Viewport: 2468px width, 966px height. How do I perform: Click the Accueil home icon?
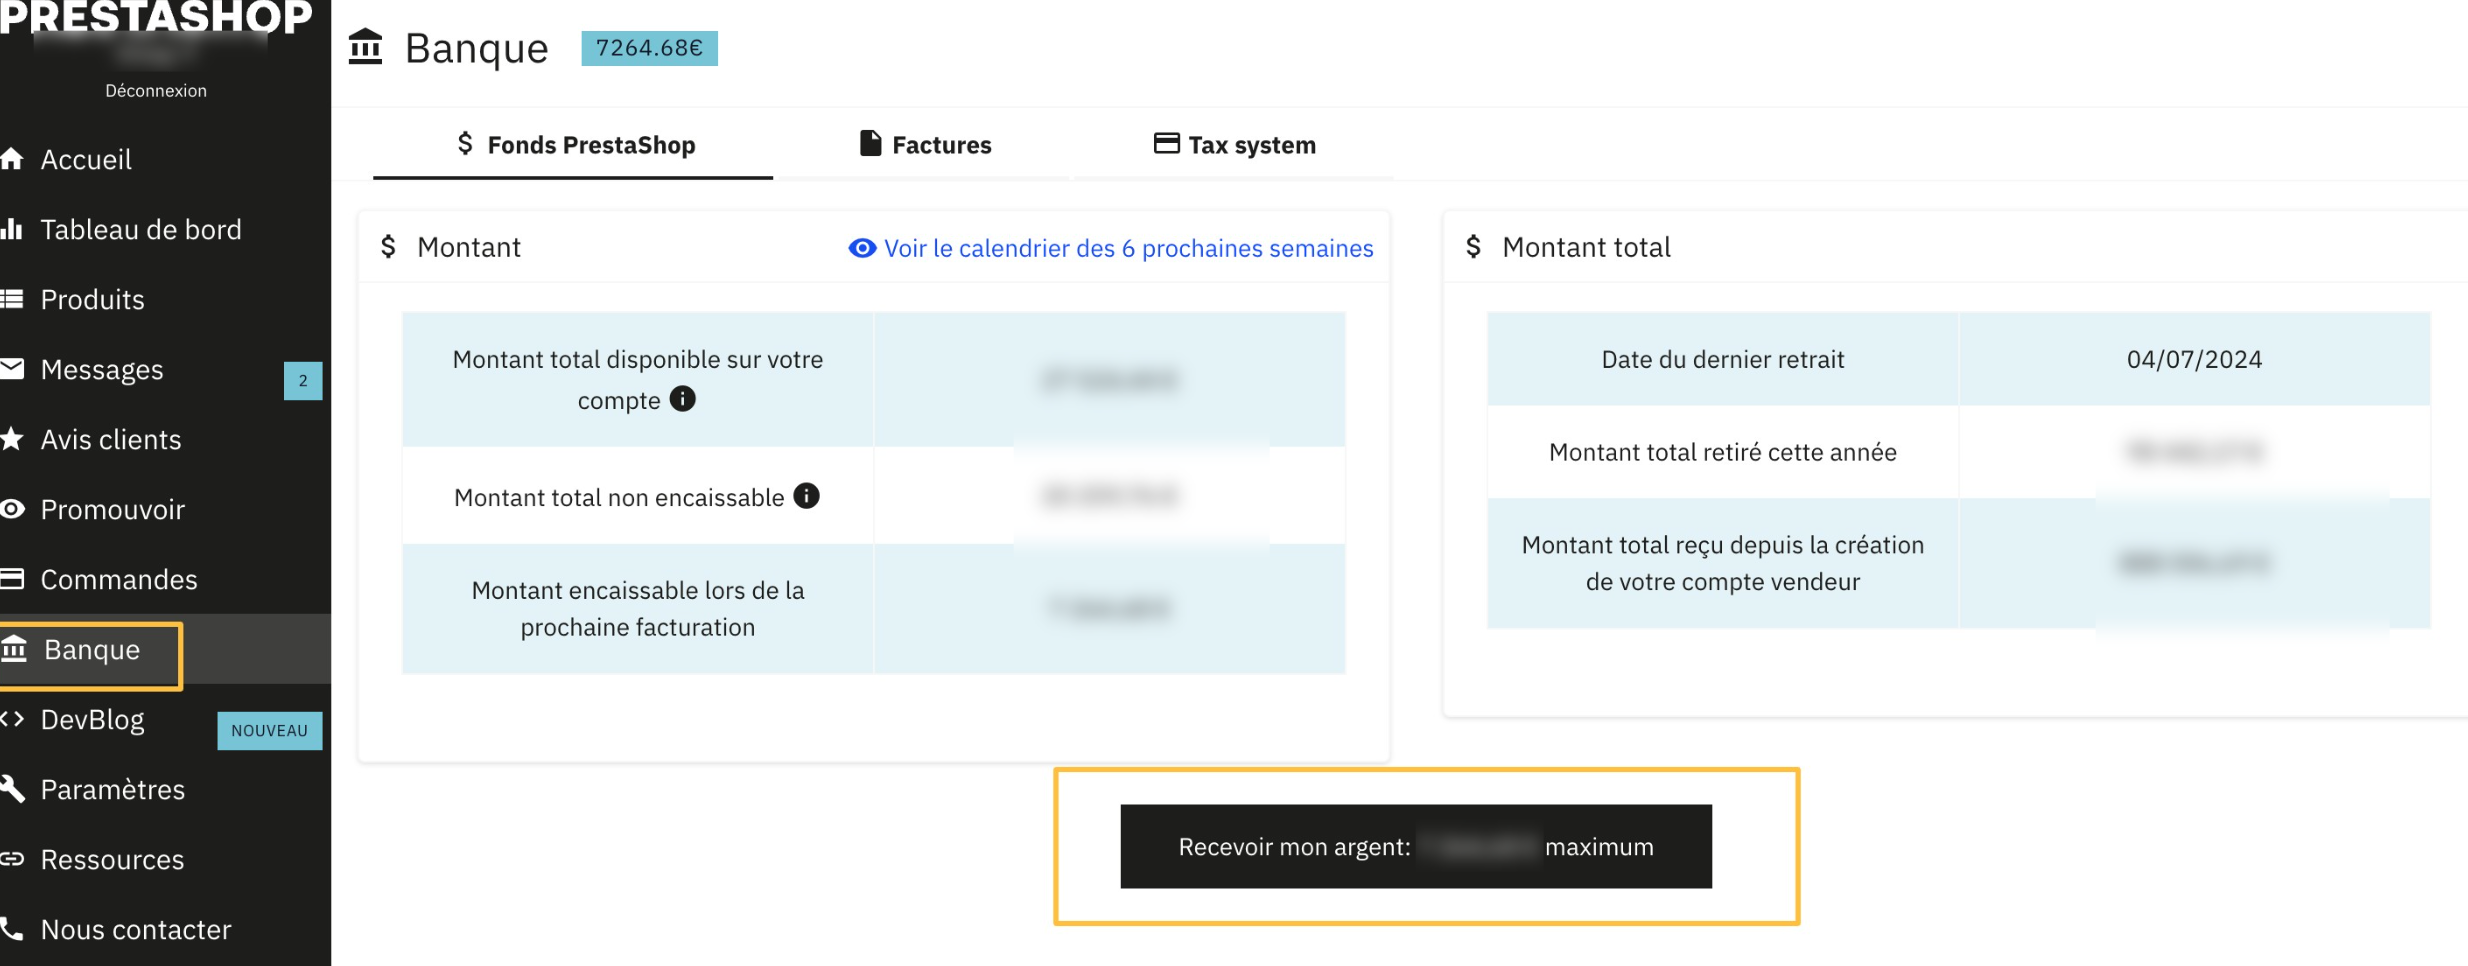point(11,159)
